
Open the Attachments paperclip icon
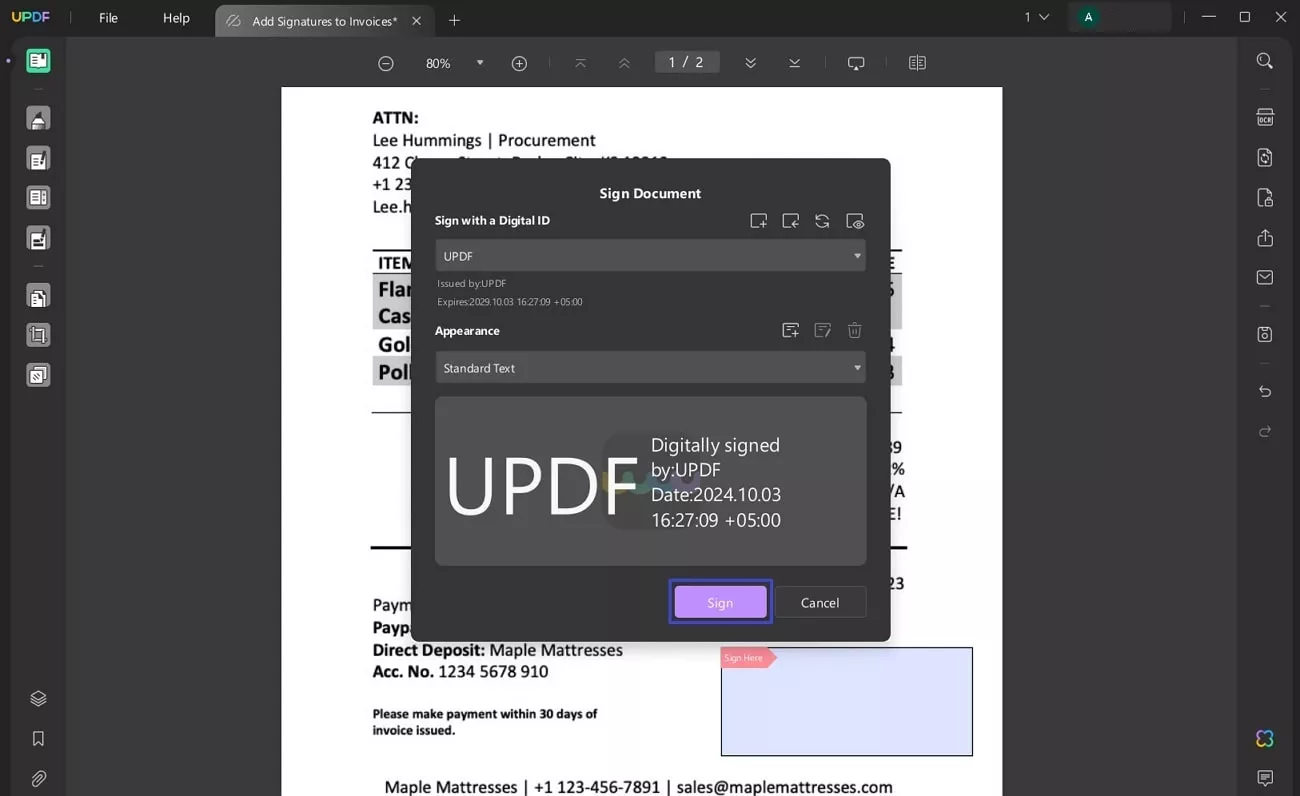point(38,778)
